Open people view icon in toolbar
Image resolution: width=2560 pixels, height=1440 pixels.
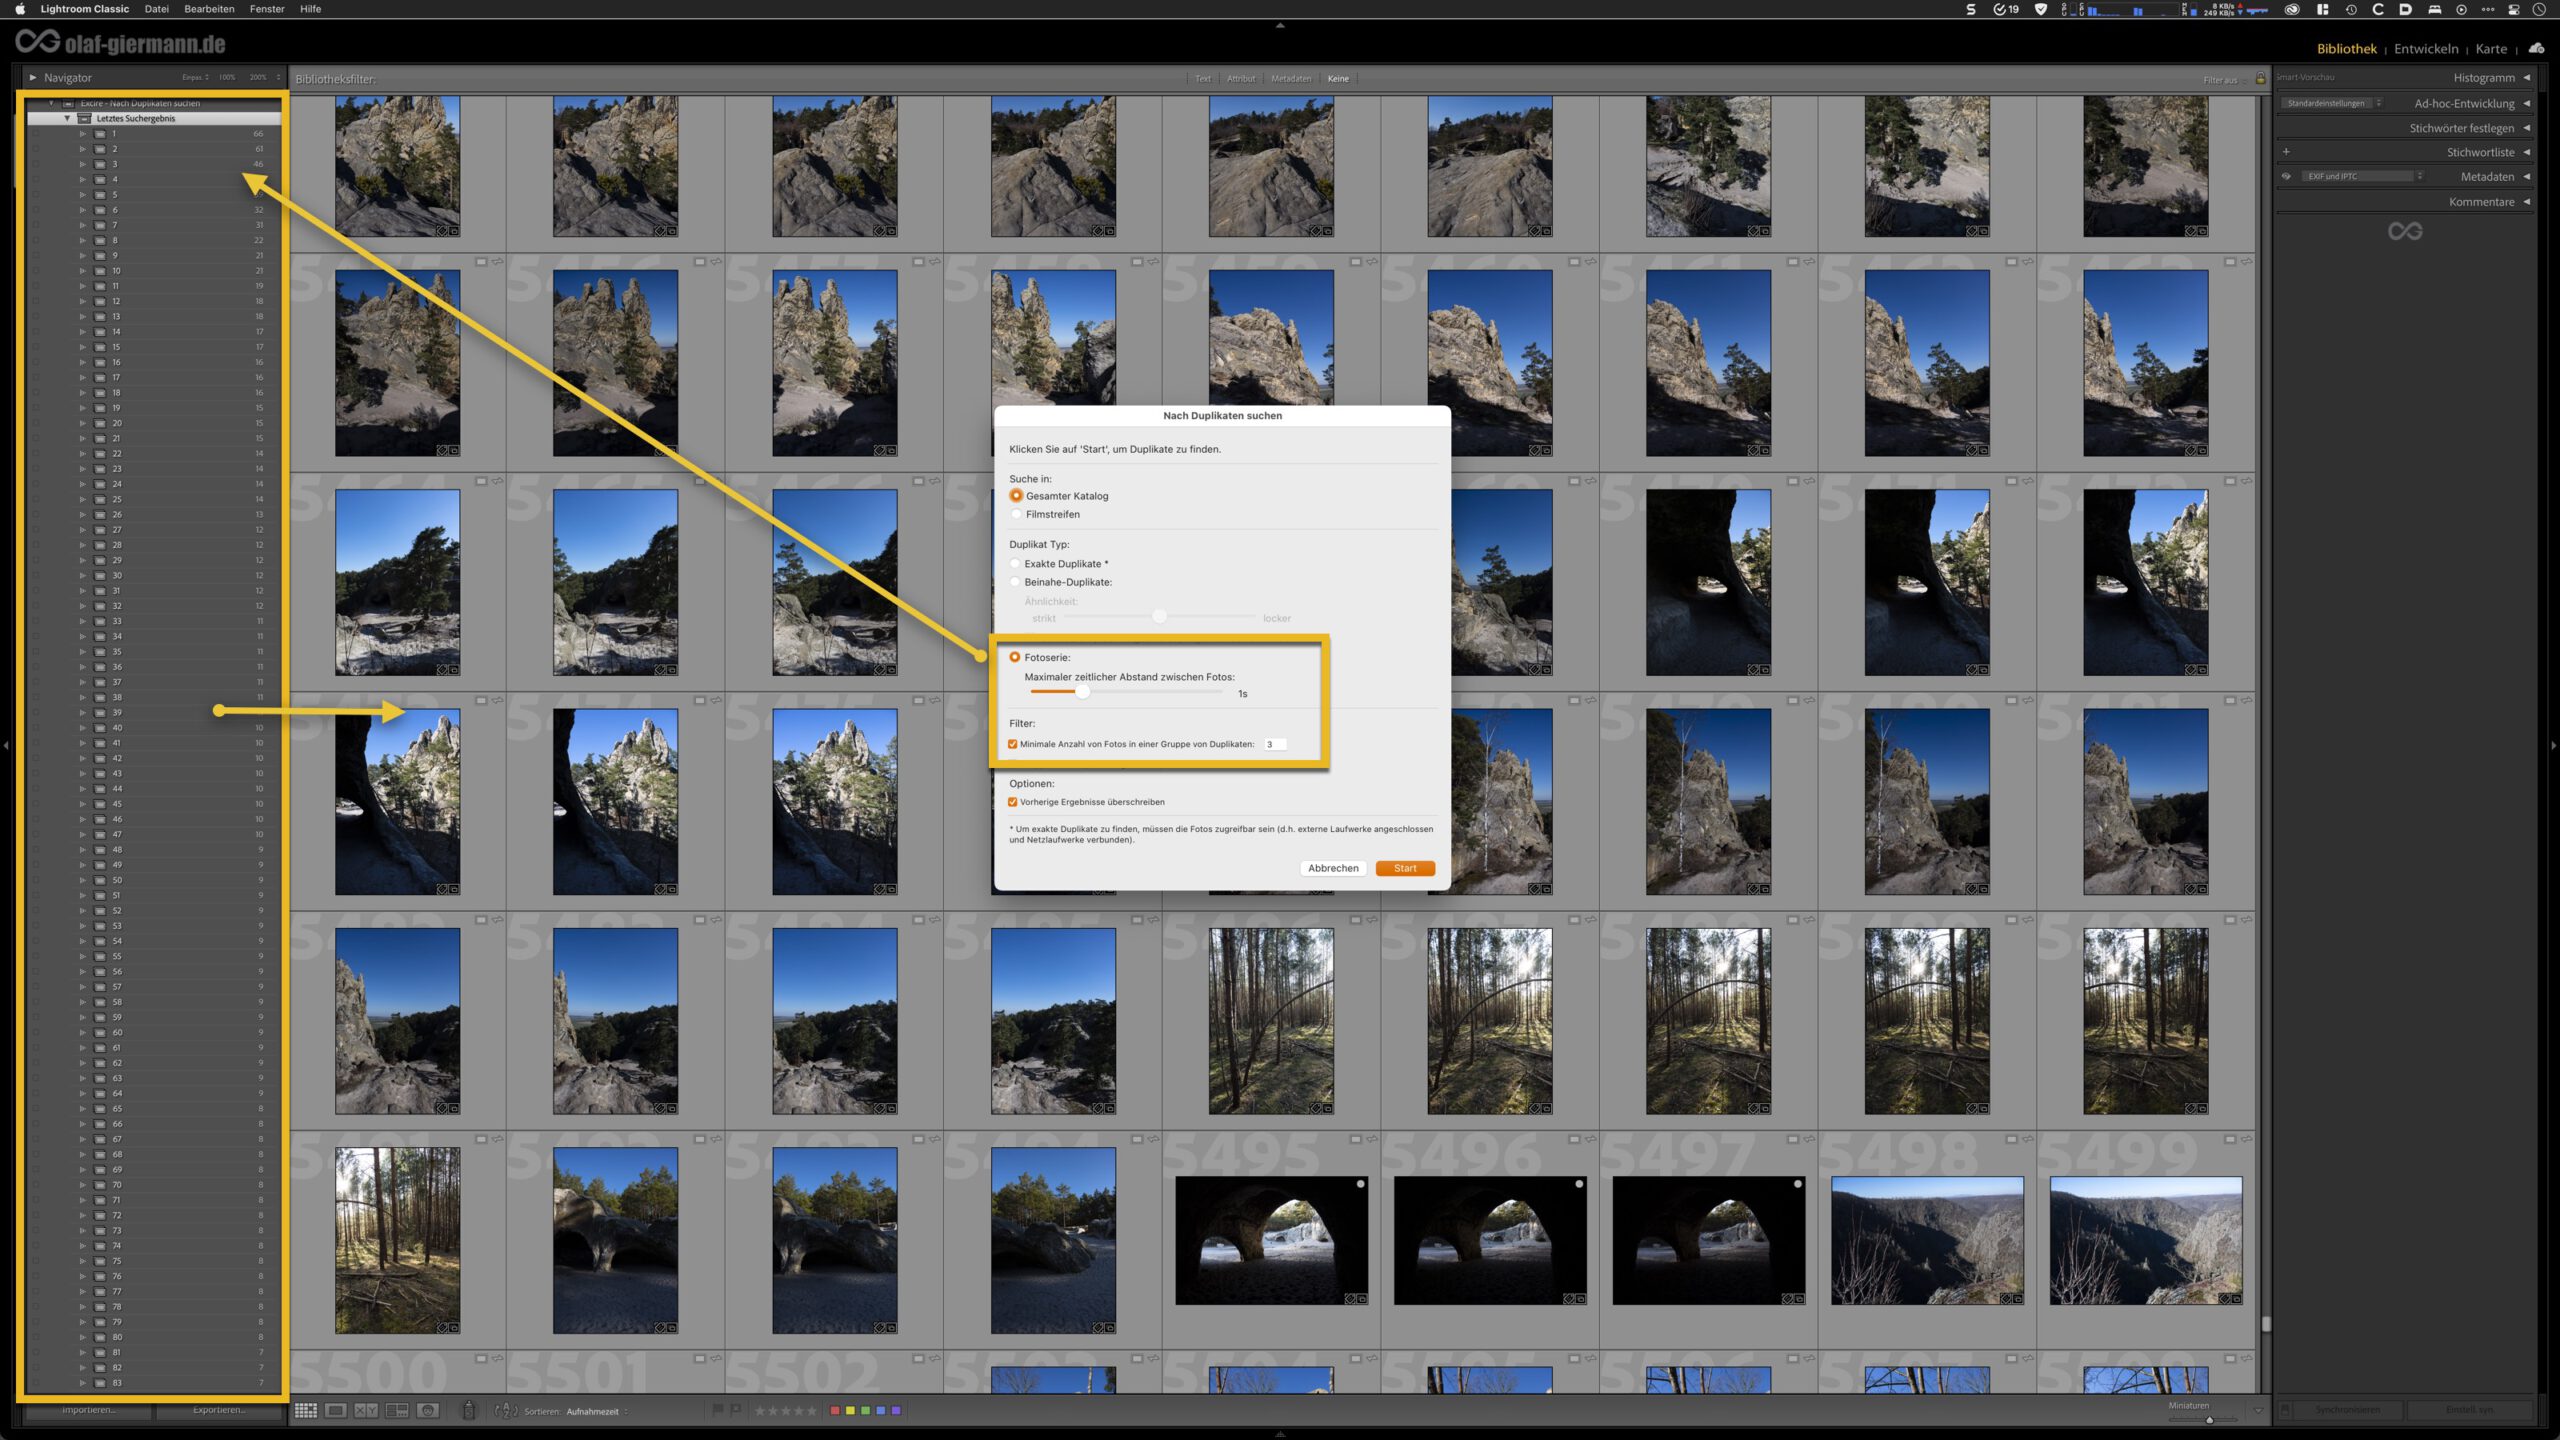[x=428, y=1411]
